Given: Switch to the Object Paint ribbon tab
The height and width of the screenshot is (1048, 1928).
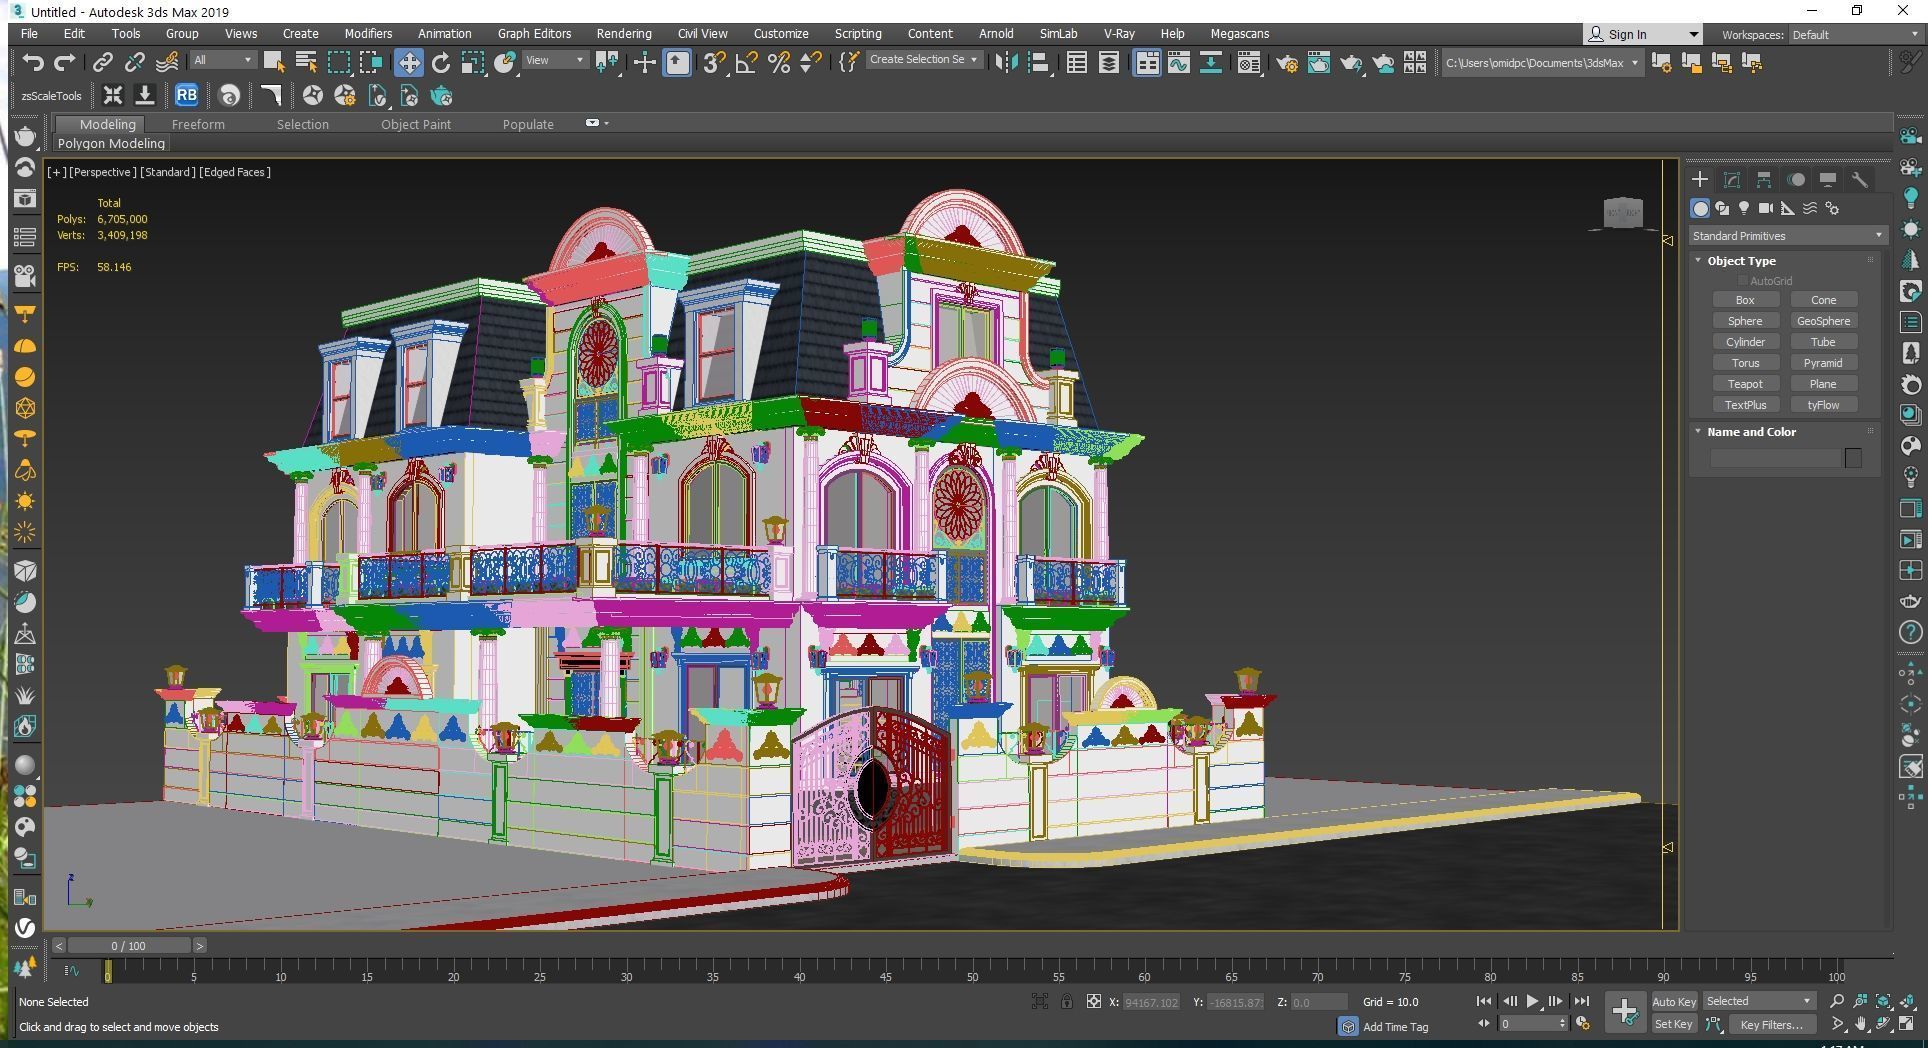Looking at the screenshot, I should [x=415, y=124].
